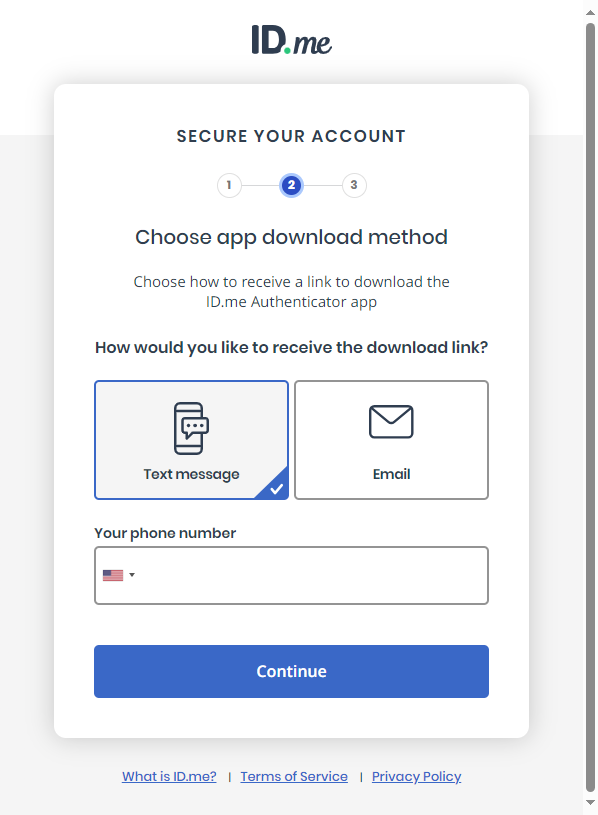Click the page scrollbar on the right
The width and height of the screenshot is (598, 815).
point(590,400)
